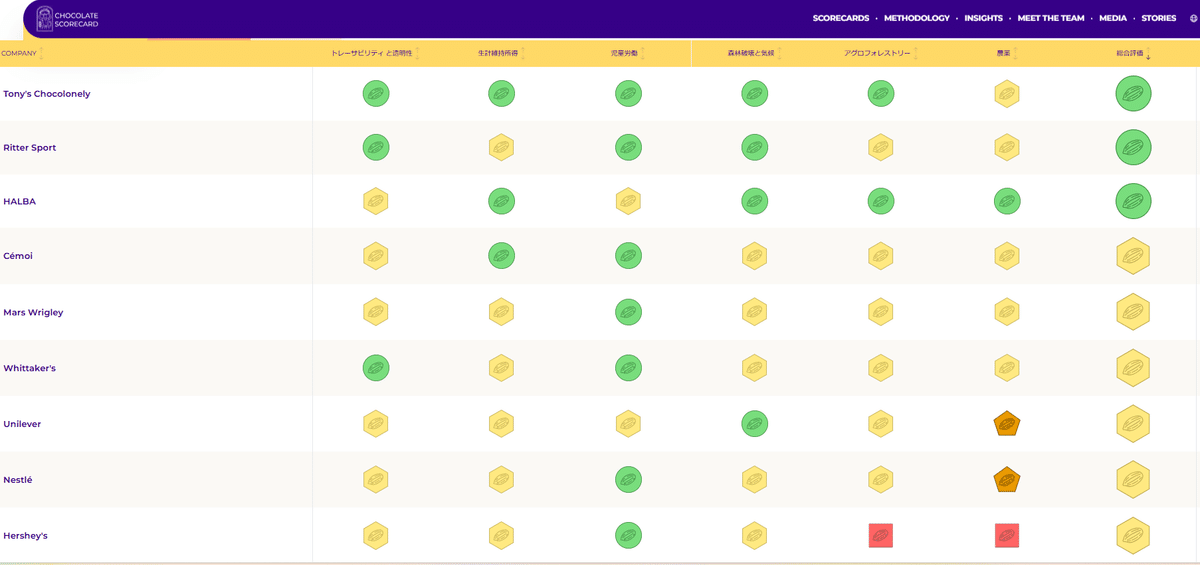Open HALBA company link
The width and height of the screenshot is (1200, 565).
(x=19, y=202)
